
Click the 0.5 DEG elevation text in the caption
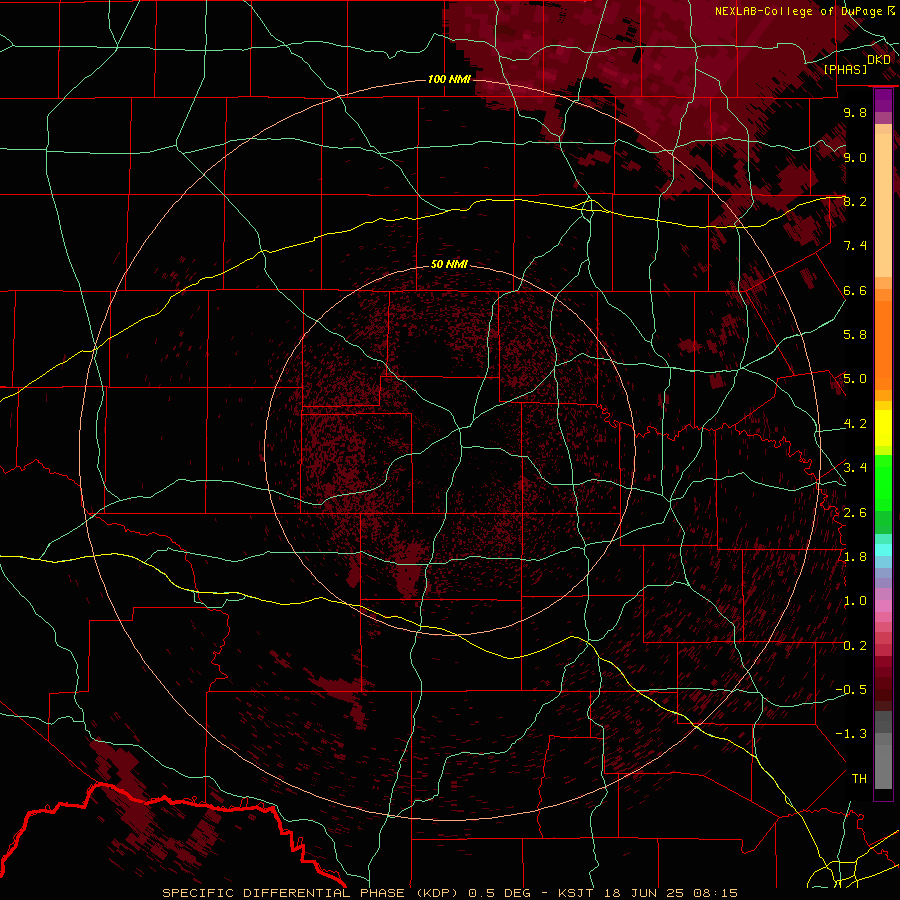(x=501, y=893)
